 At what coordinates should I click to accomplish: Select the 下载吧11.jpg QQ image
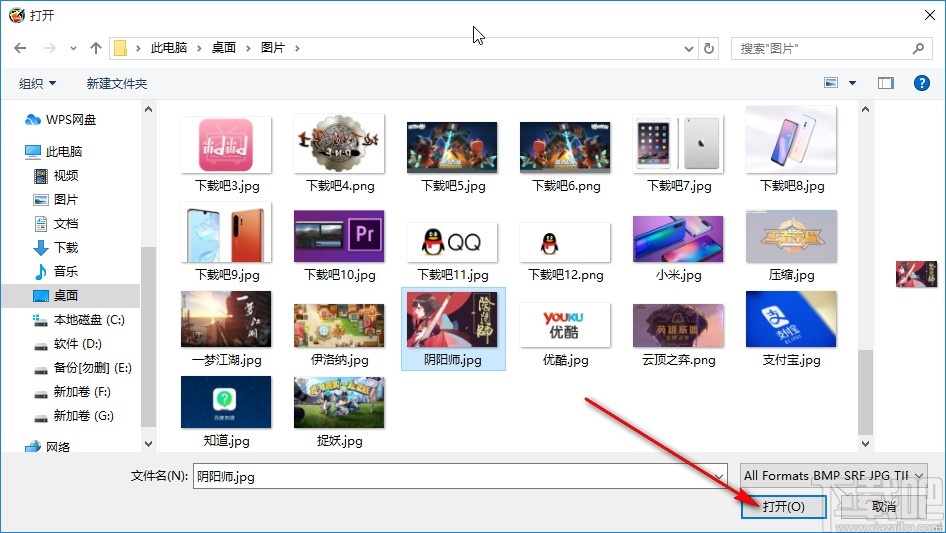[452, 252]
